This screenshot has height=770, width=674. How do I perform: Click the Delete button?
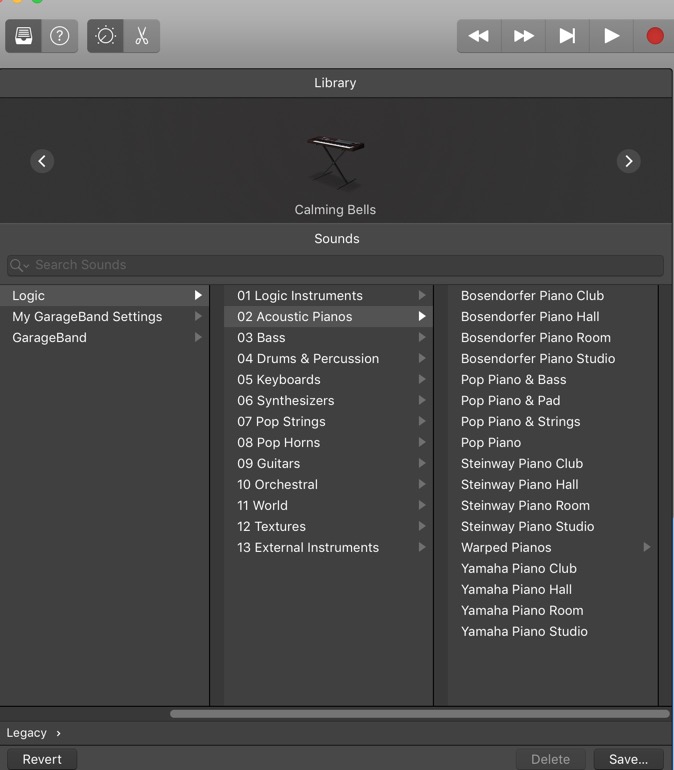coord(550,759)
